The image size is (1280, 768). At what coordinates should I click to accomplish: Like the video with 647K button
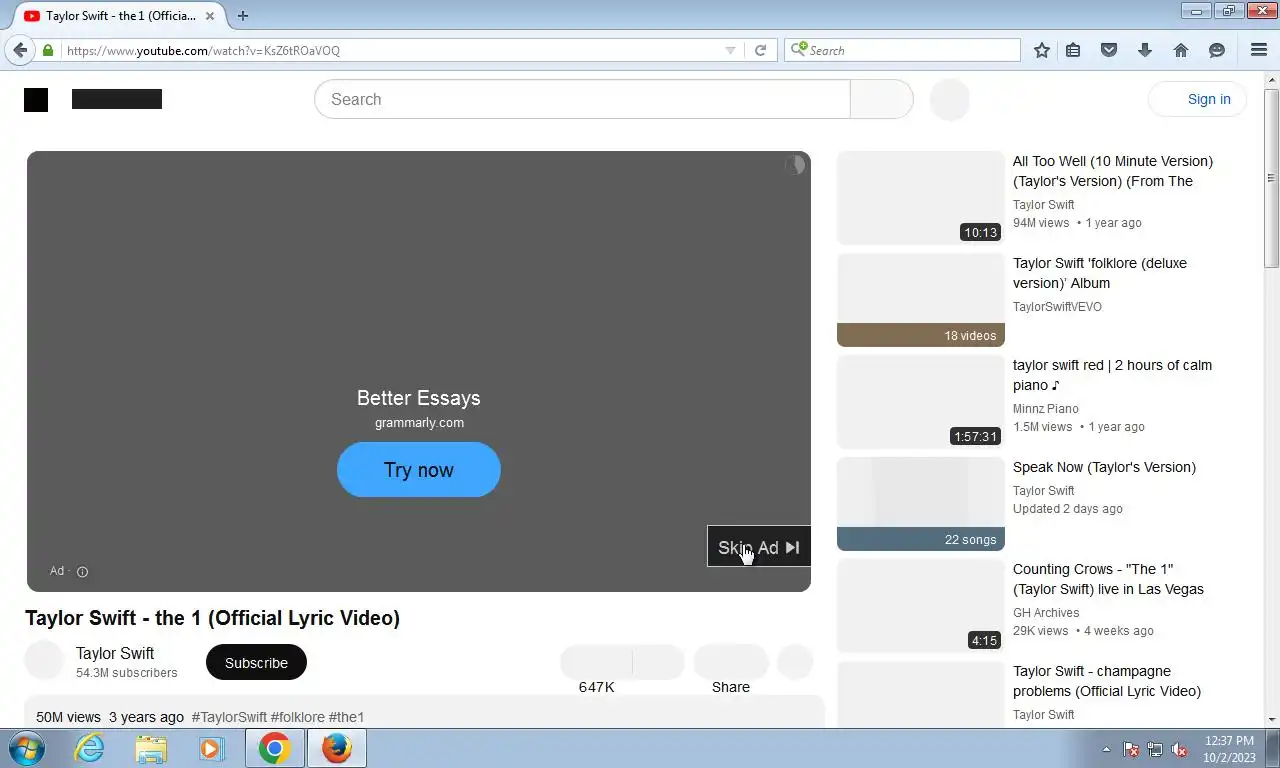tap(596, 662)
